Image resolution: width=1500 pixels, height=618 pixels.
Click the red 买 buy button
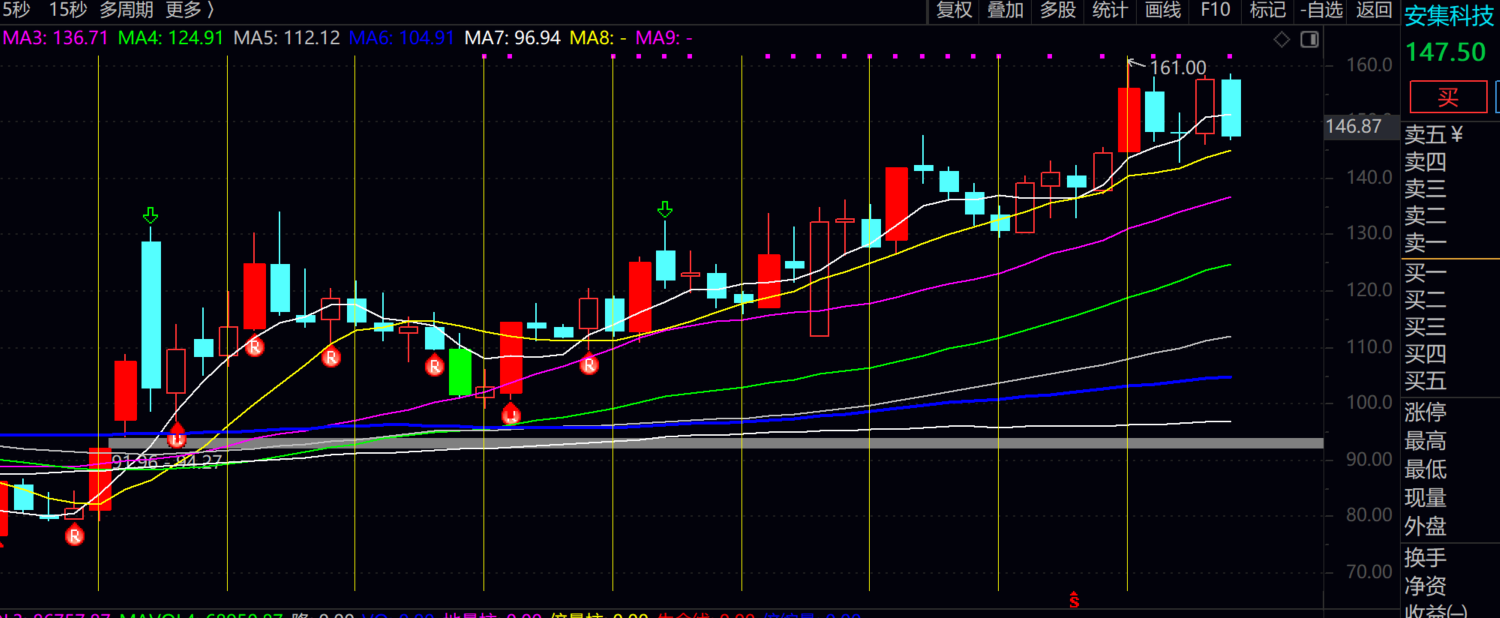point(1448,97)
